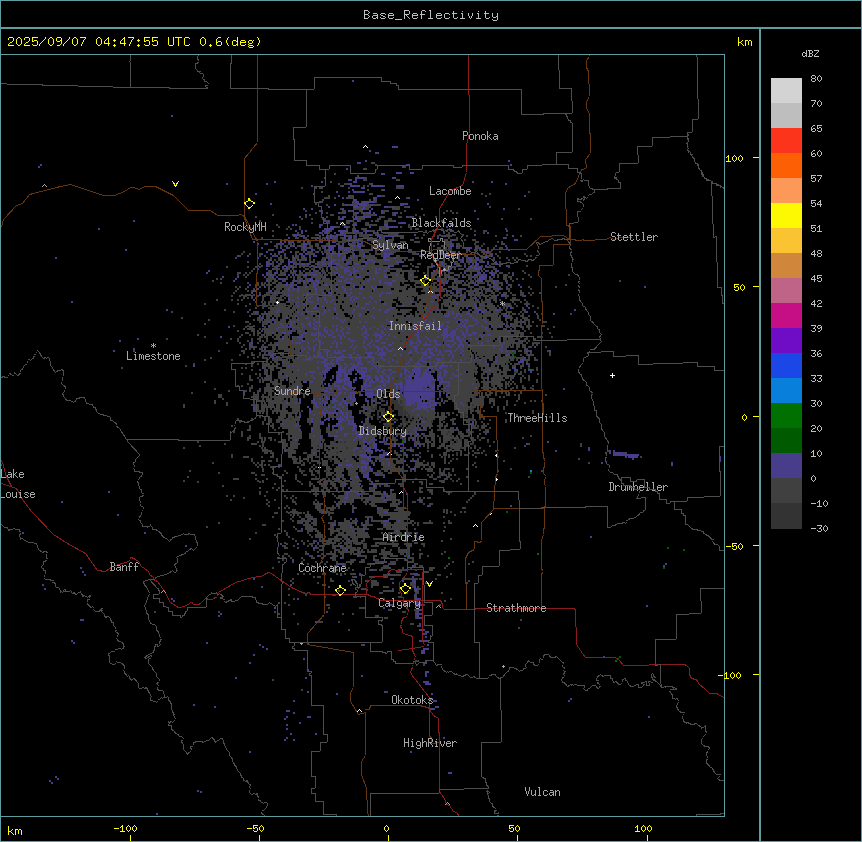862x842 pixels.
Task: Click the Lacombe city label
Action: (450, 191)
